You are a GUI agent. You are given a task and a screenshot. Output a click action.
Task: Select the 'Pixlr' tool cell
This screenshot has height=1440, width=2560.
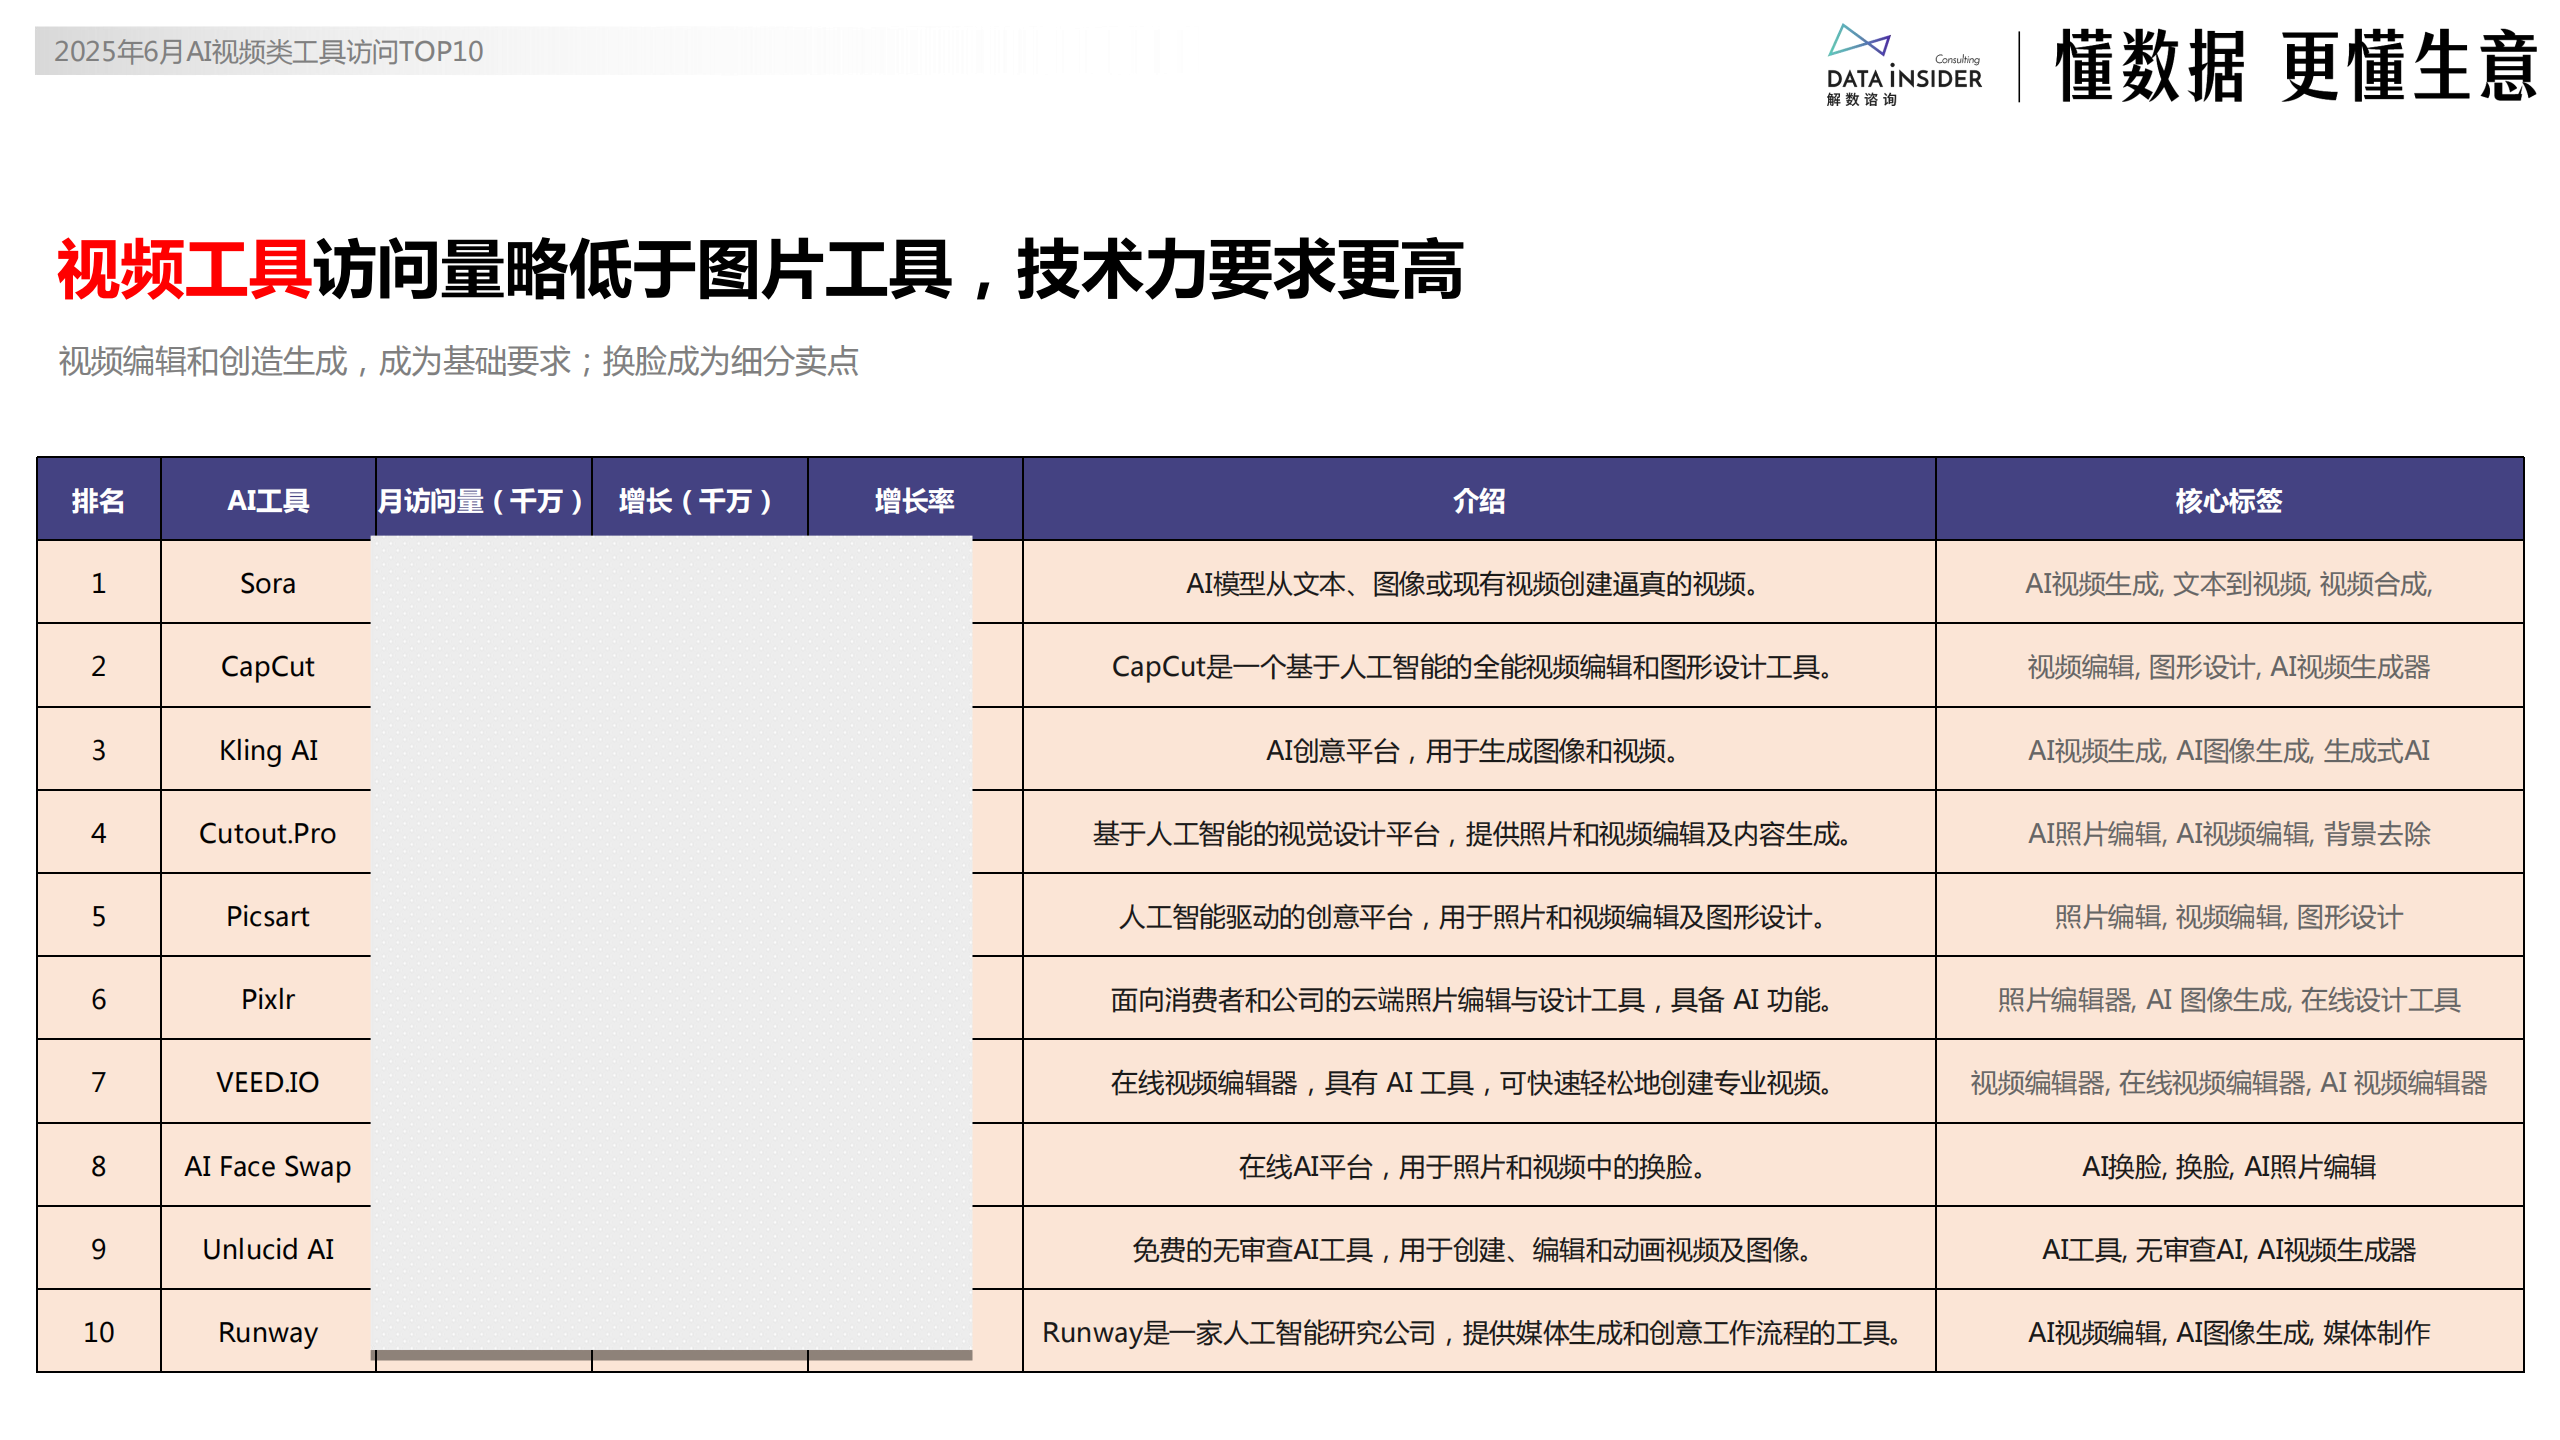click(x=268, y=999)
